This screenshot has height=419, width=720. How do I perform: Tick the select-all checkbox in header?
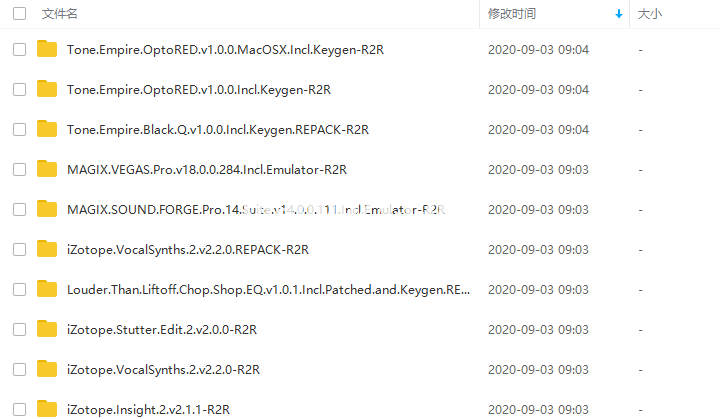[19, 14]
